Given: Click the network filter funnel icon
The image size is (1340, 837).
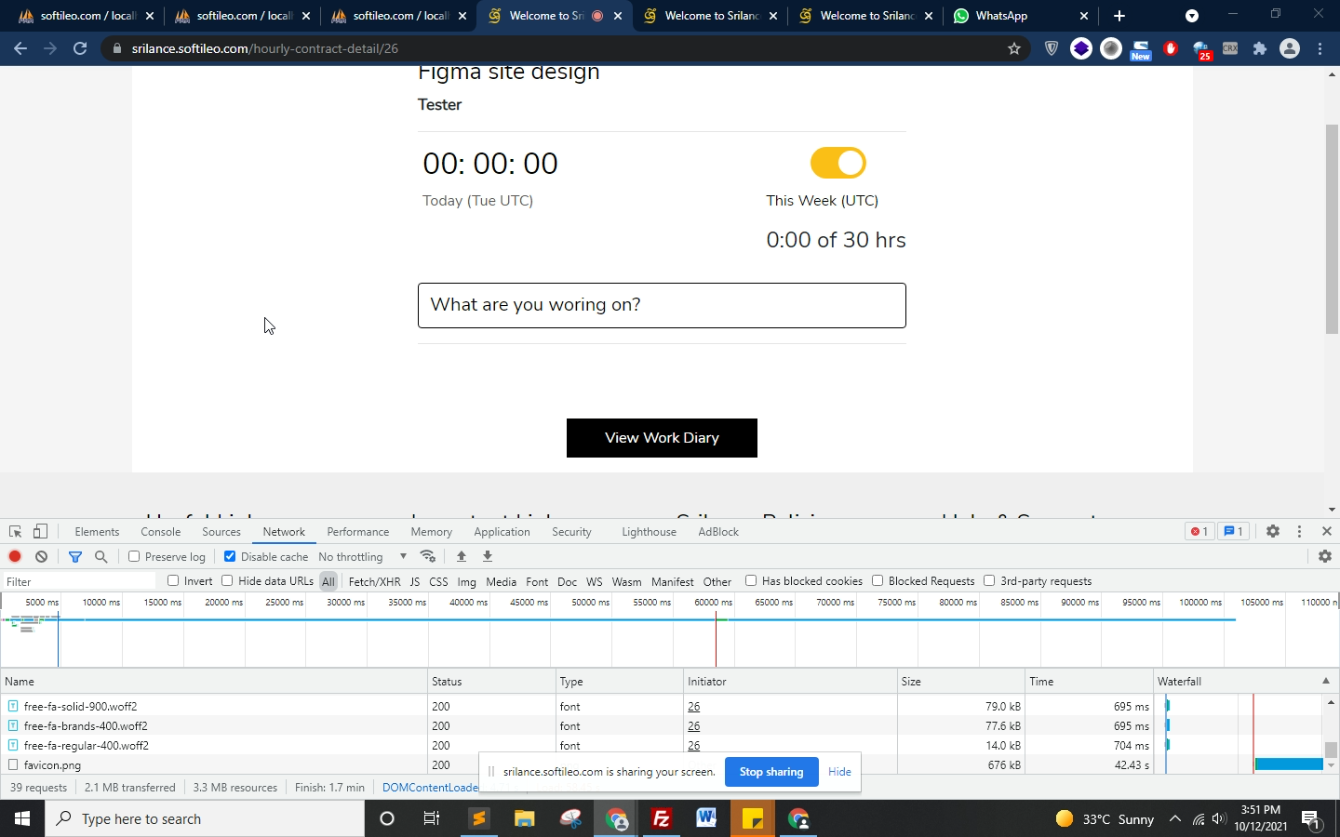Looking at the screenshot, I should 75,557.
